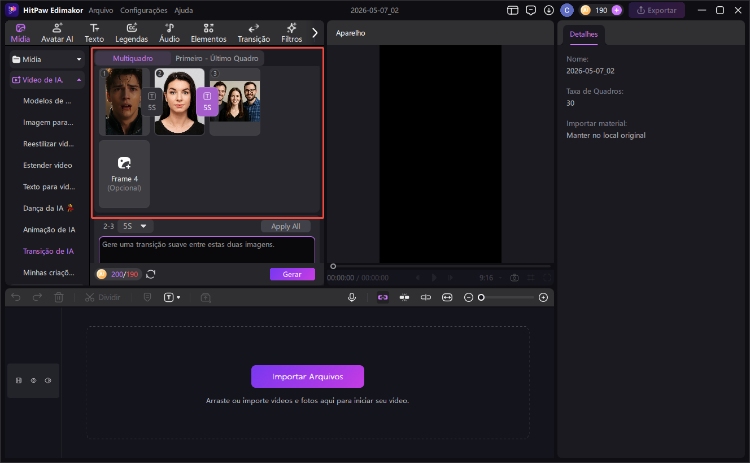
Task: Open the feedback message icon
Action: [530, 10]
